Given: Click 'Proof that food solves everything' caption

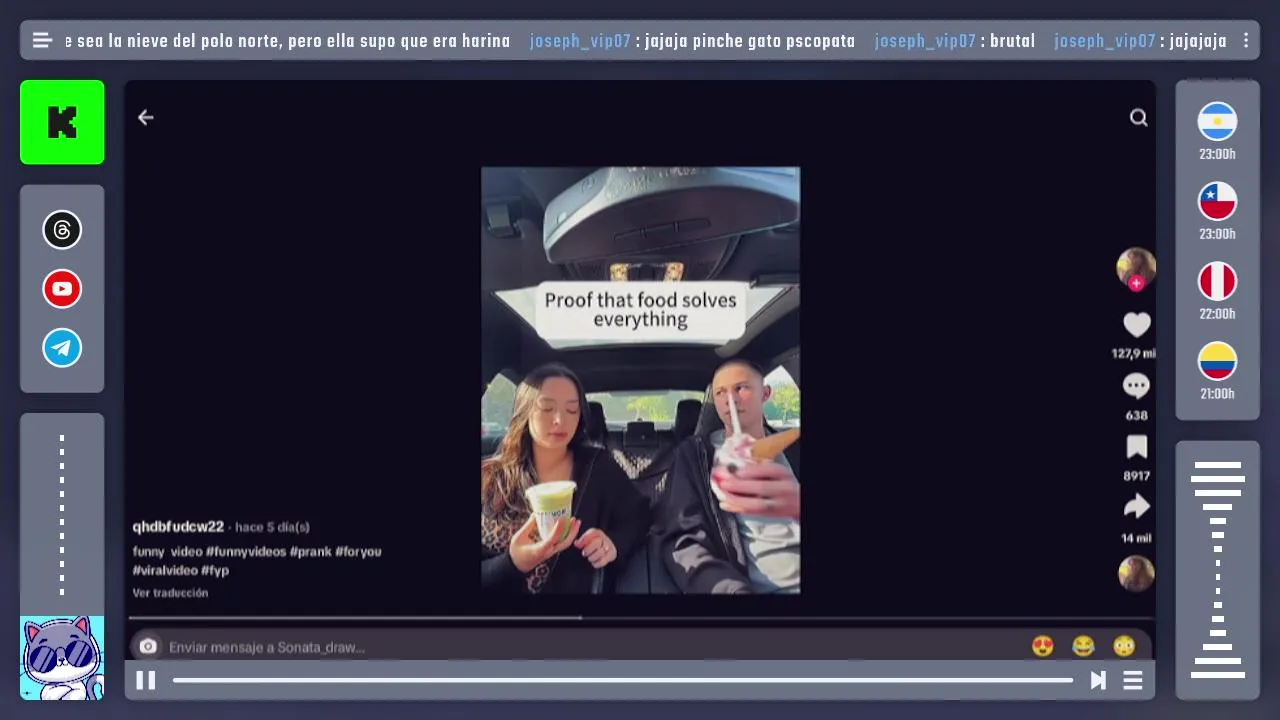Looking at the screenshot, I should tap(640, 310).
